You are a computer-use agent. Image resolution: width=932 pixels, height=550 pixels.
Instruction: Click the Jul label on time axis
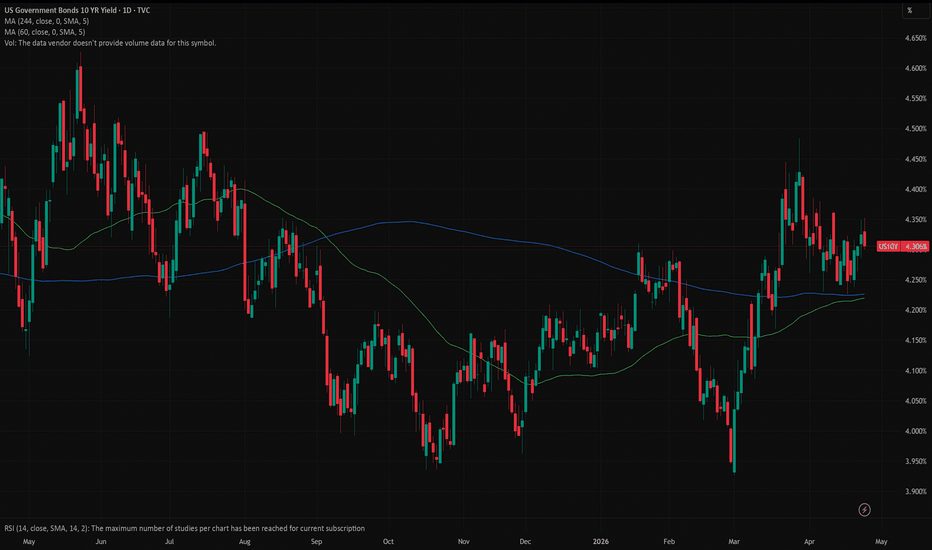pos(169,542)
